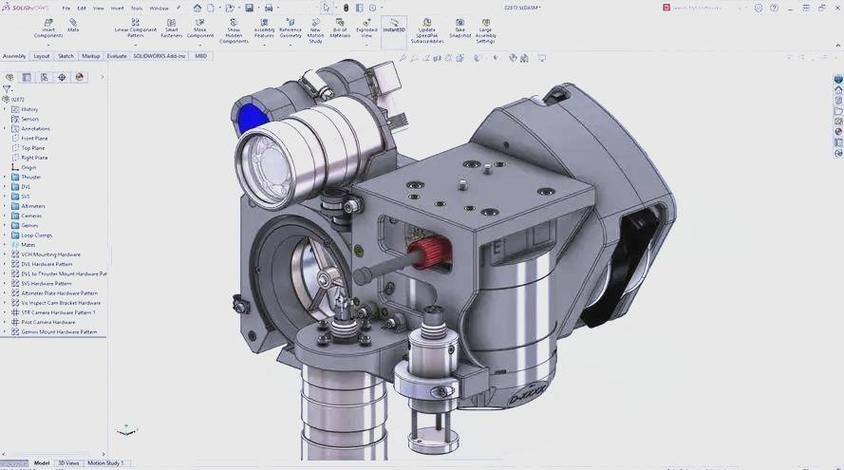
Task: Switch to FeatureManager design tree tab
Action: [9, 77]
